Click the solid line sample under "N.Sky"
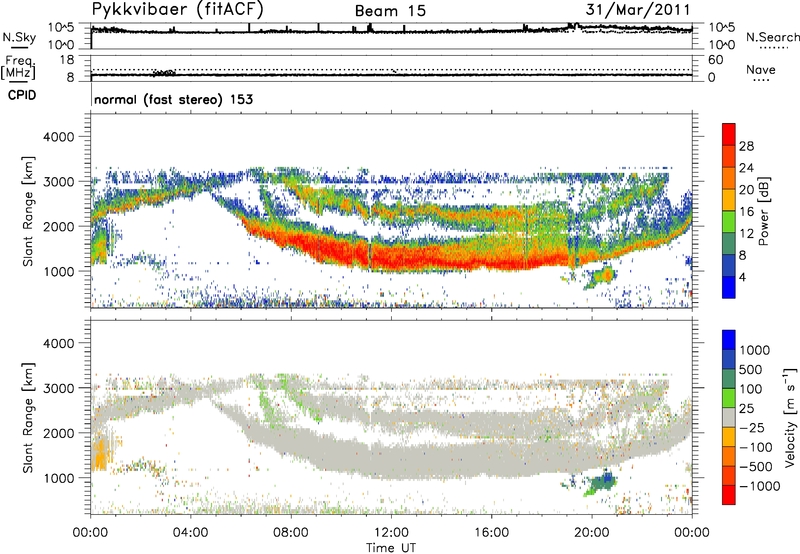The height and width of the screenshot is (554, 800). click(19, 47)
